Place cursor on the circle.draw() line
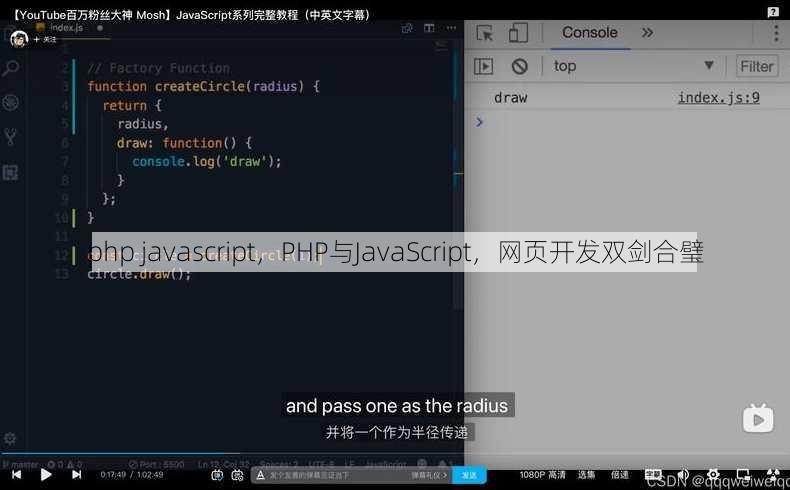The image size is (790, 490). [140, 274]
